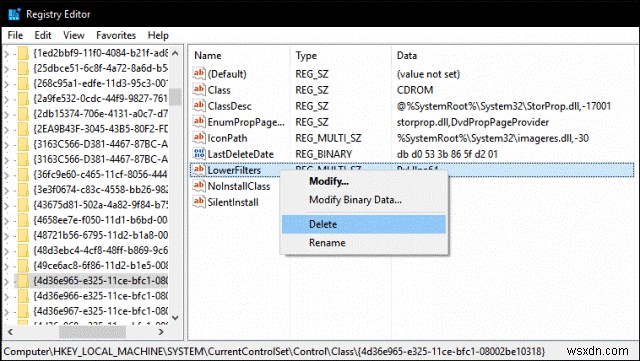
Task: Click the ClassDesc value's string icon
Action: tap(199, 106)
